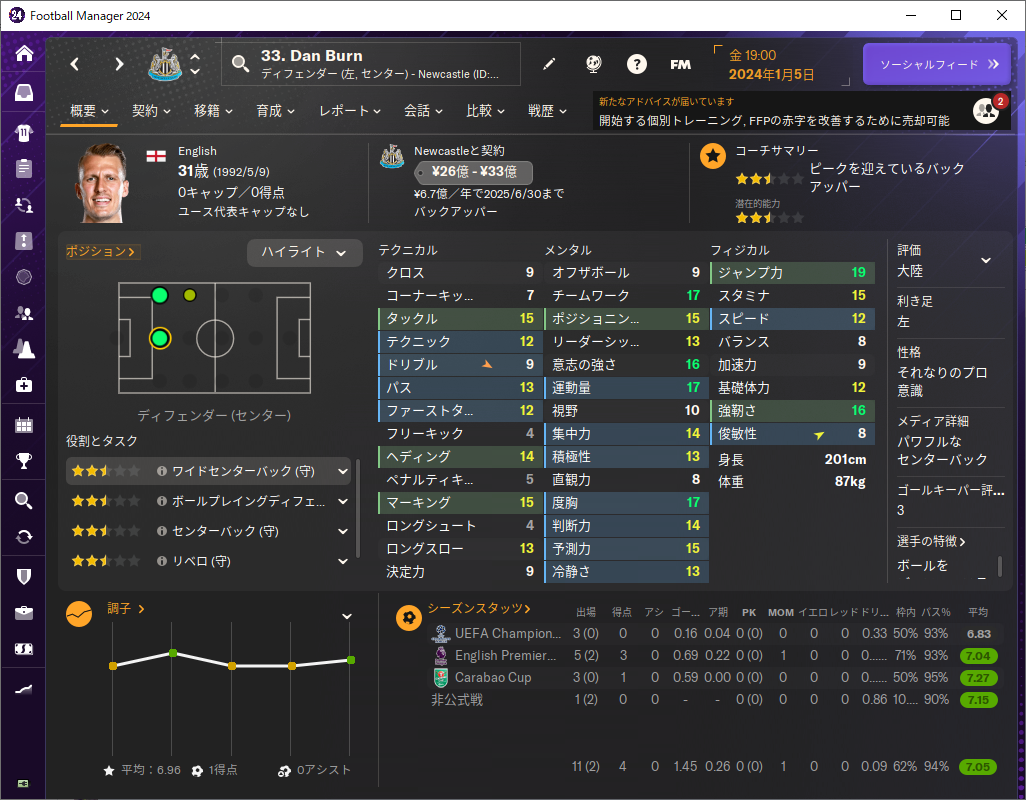Image resolution: width=1026 pixels, height=800 pixels.
Task: Click the right info panel scrollbar
Action: tap(1000, 566)
